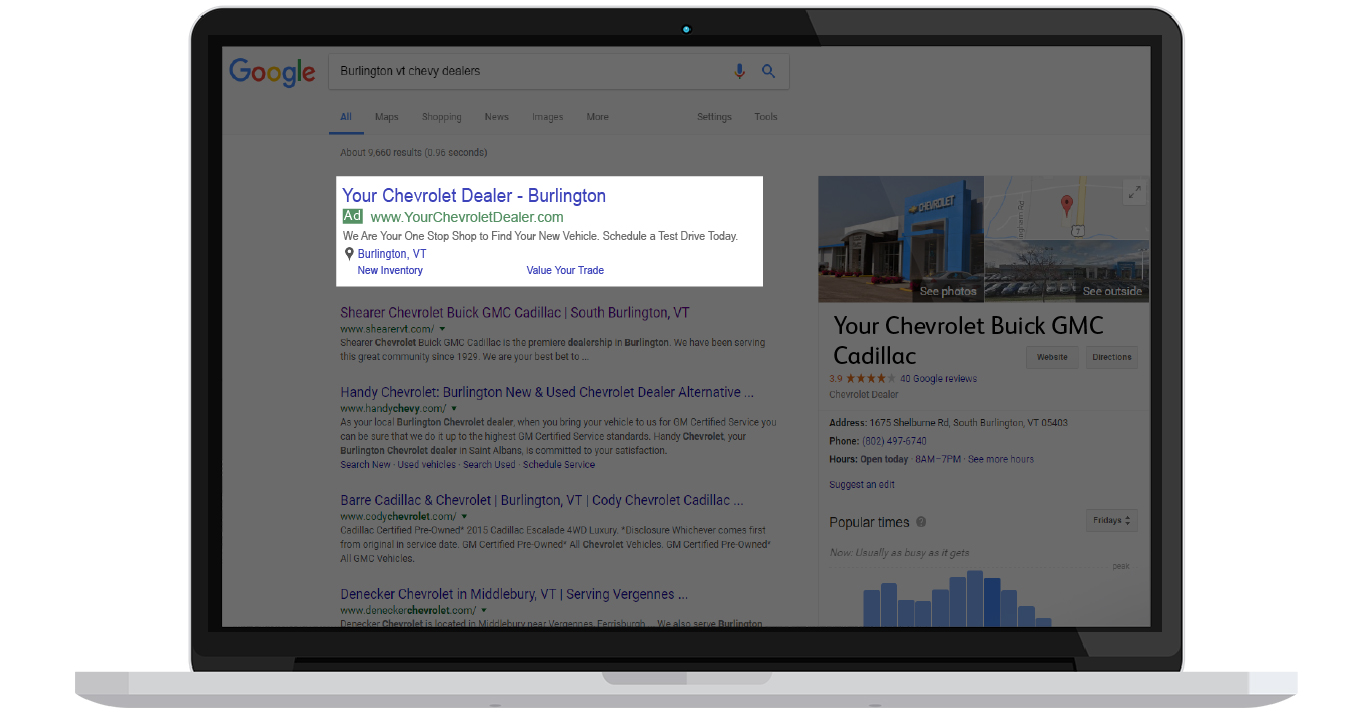Expand dropdown arrow beside www.shearervt.com
The height and width of the screenshot is (713, 1366).
pos(442,329)
